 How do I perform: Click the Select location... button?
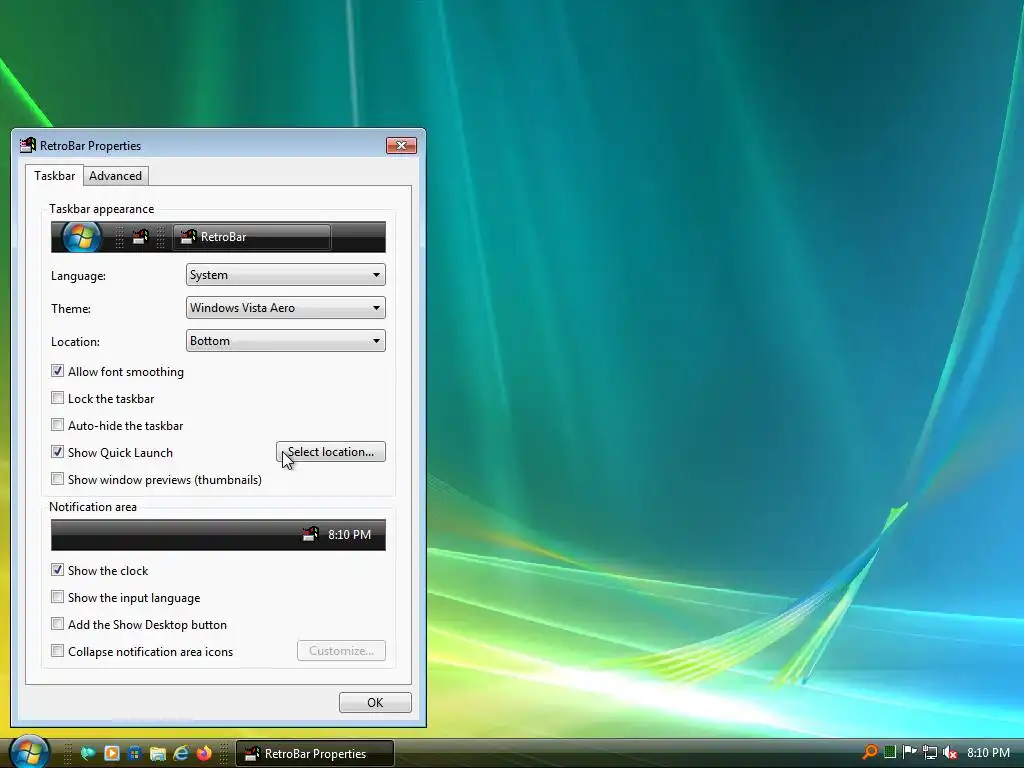[331, 452]
